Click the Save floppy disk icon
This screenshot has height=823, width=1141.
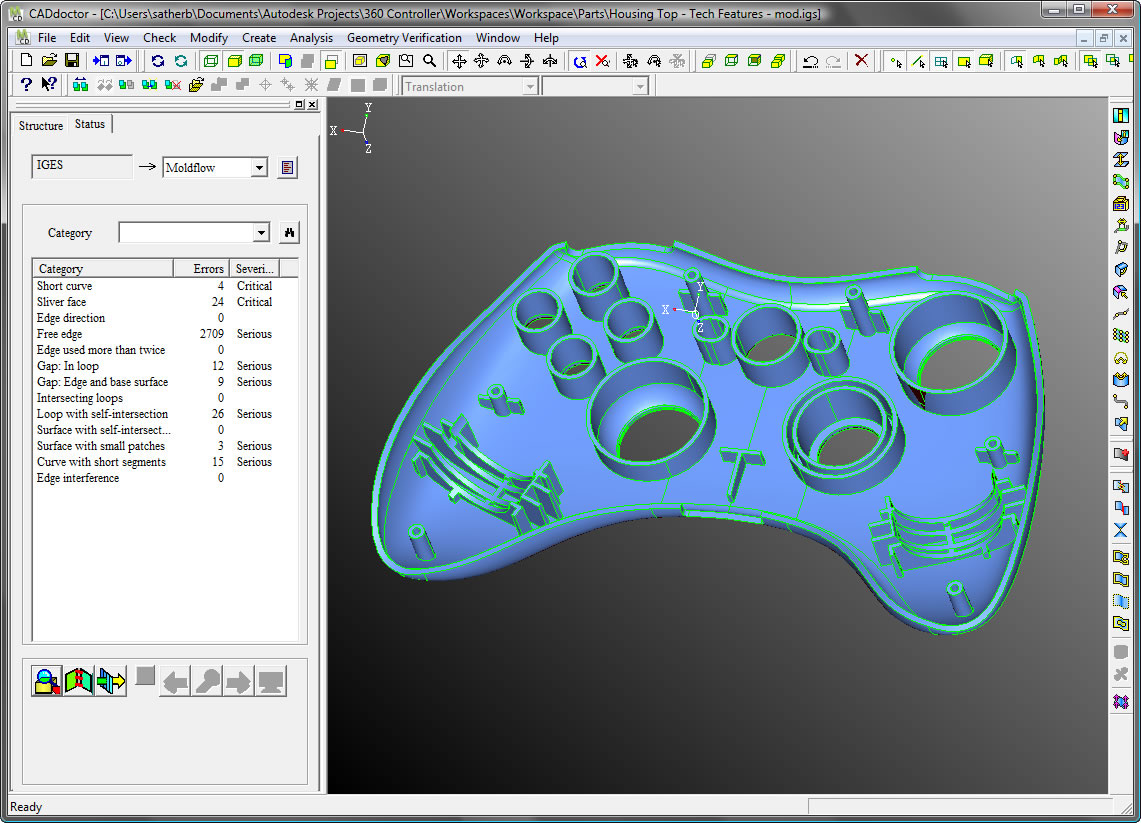click(72, 61)
